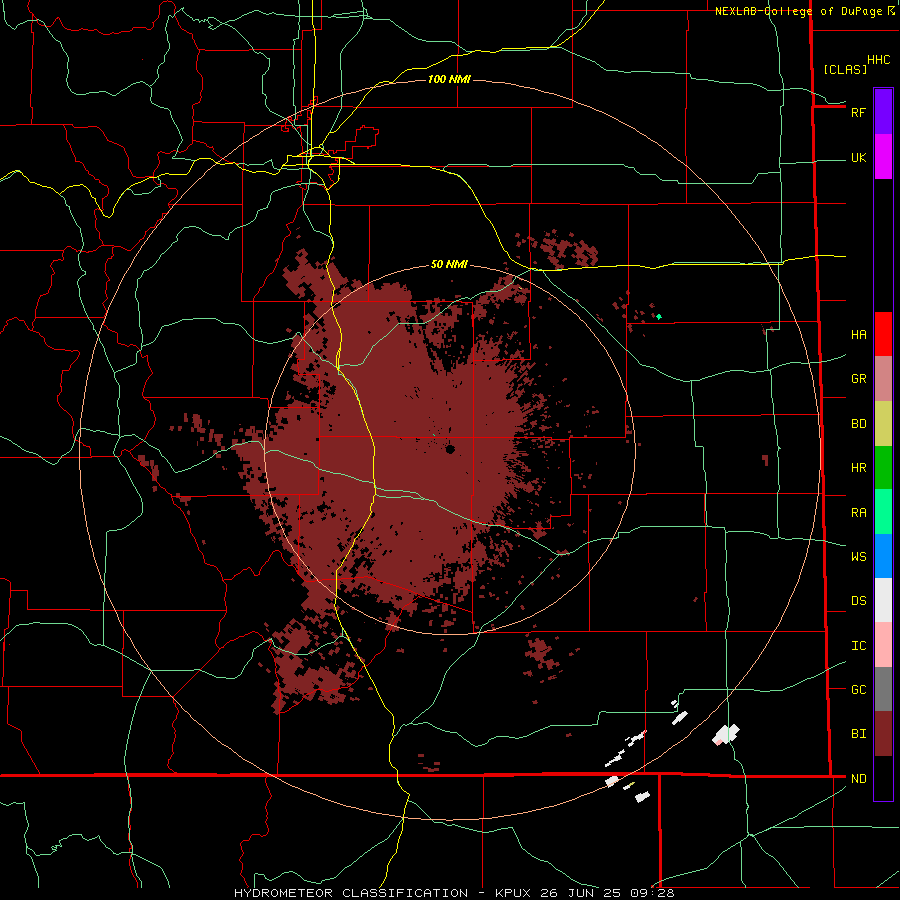Click the ND legend label
This screenshot has height=900, width=900.
[858, 779]
